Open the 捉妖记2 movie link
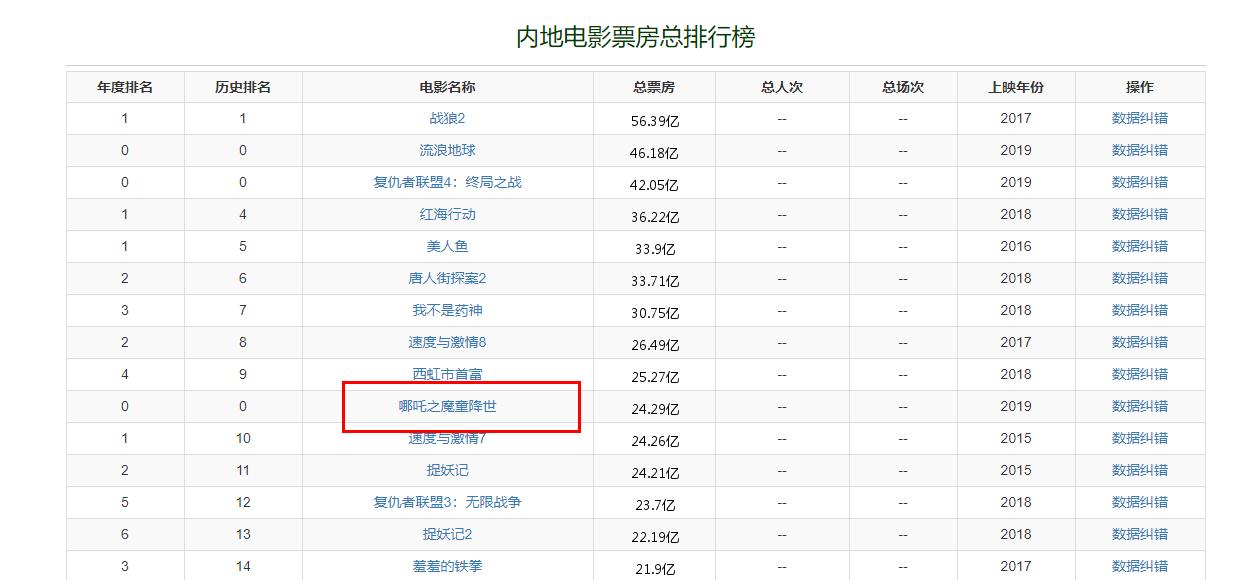The image size is (1258, 580). coord(447,534)
